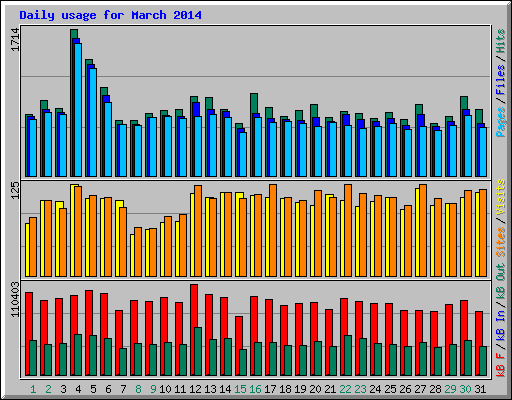Click day 13 on the x-axis
Image resolution: width=512 pixels, height=400 pixels.
[210, 389]
